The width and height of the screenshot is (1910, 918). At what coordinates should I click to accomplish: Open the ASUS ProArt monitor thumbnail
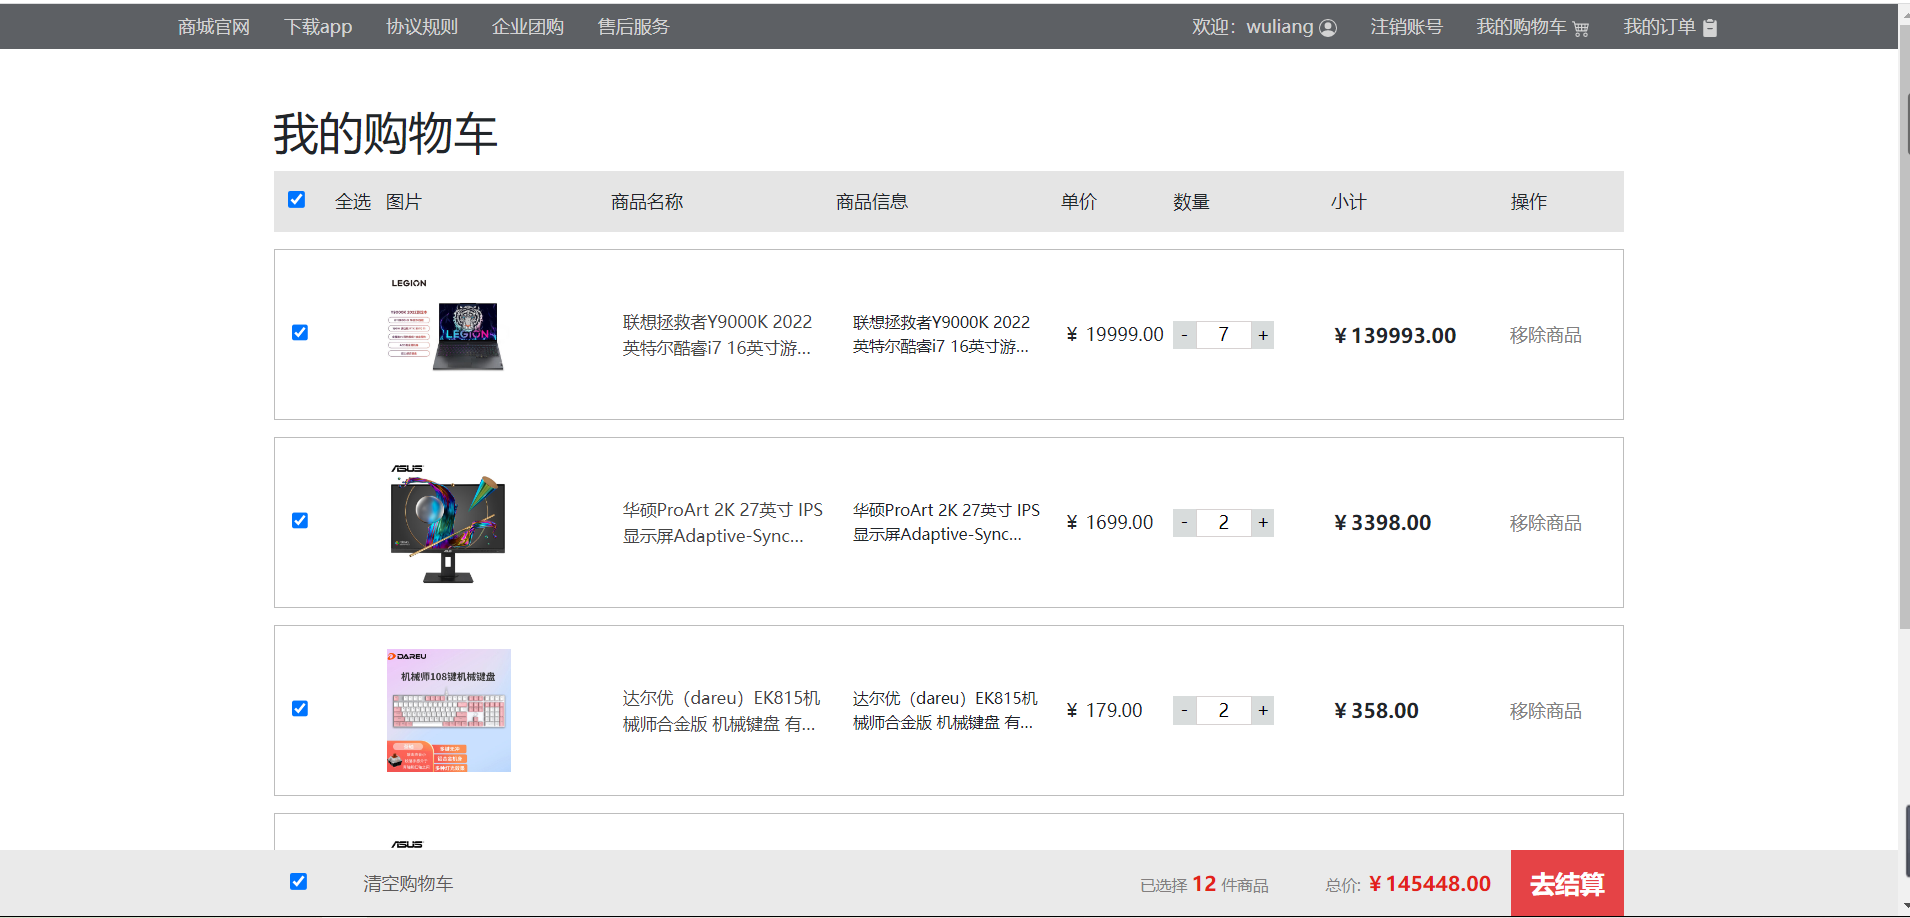pos(448,523)
